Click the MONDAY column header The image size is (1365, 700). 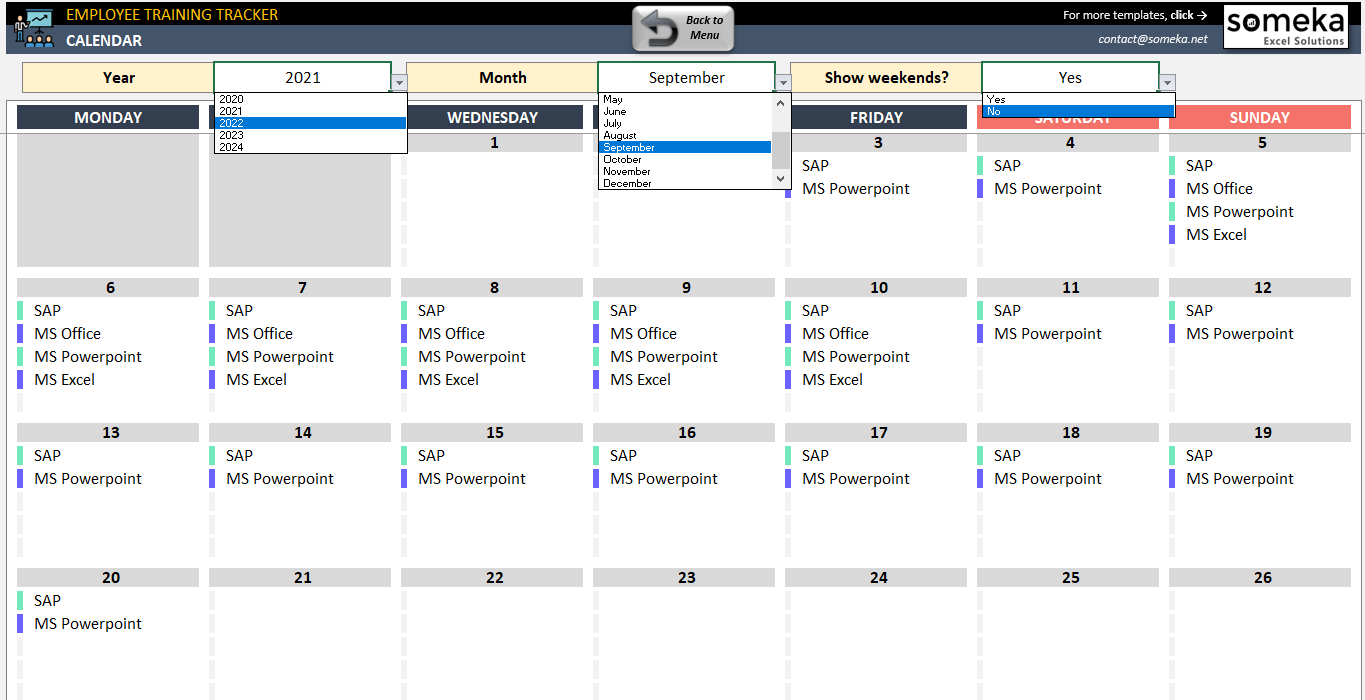click(108, 117)
